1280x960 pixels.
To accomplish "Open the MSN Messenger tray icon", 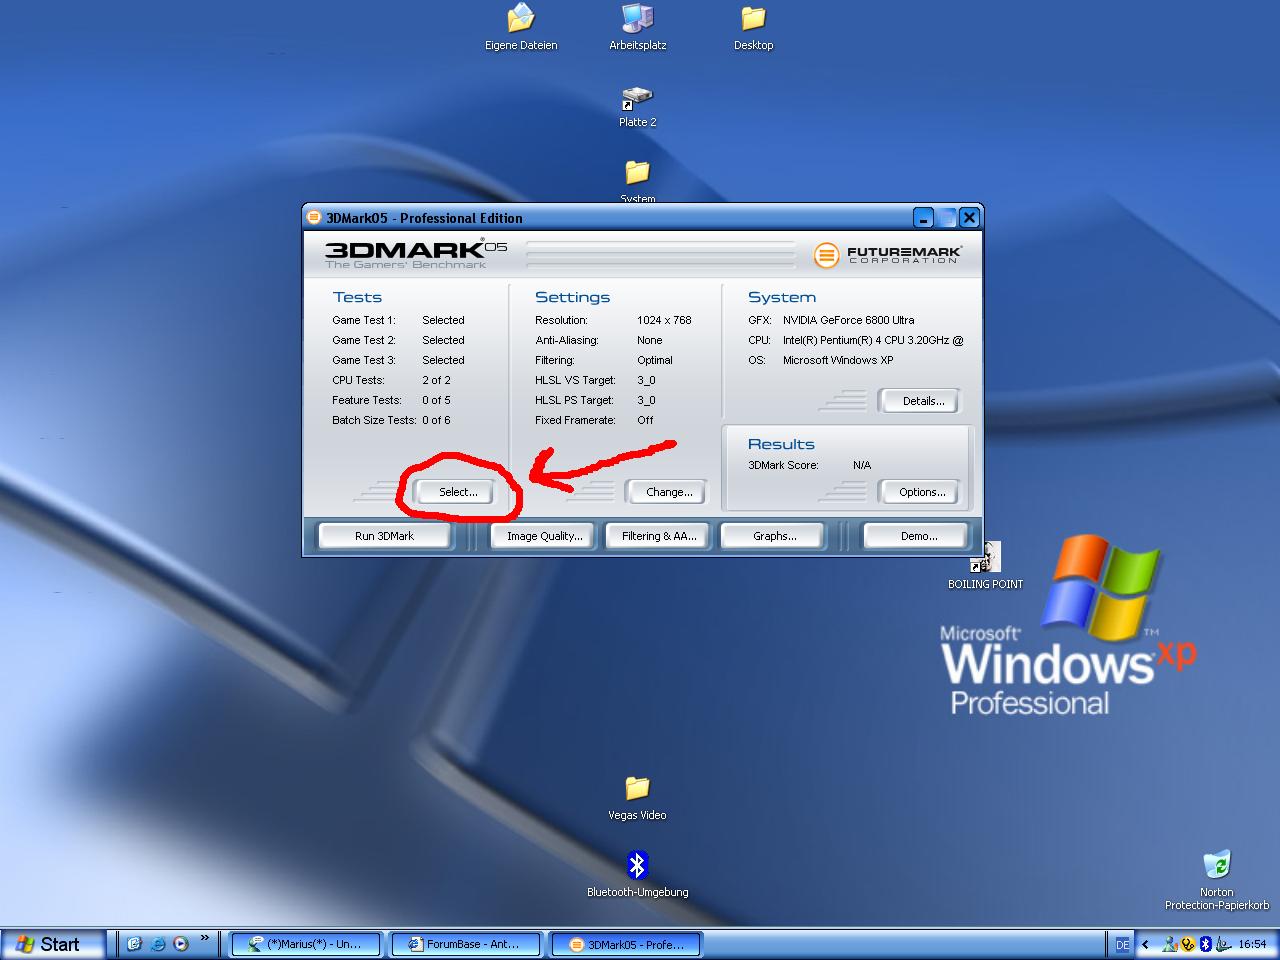I will 1170,944.
